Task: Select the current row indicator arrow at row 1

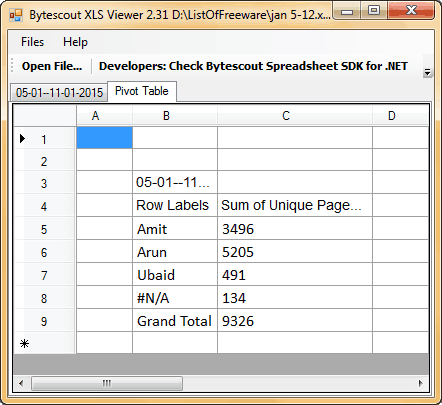Action: pos(22,138)
